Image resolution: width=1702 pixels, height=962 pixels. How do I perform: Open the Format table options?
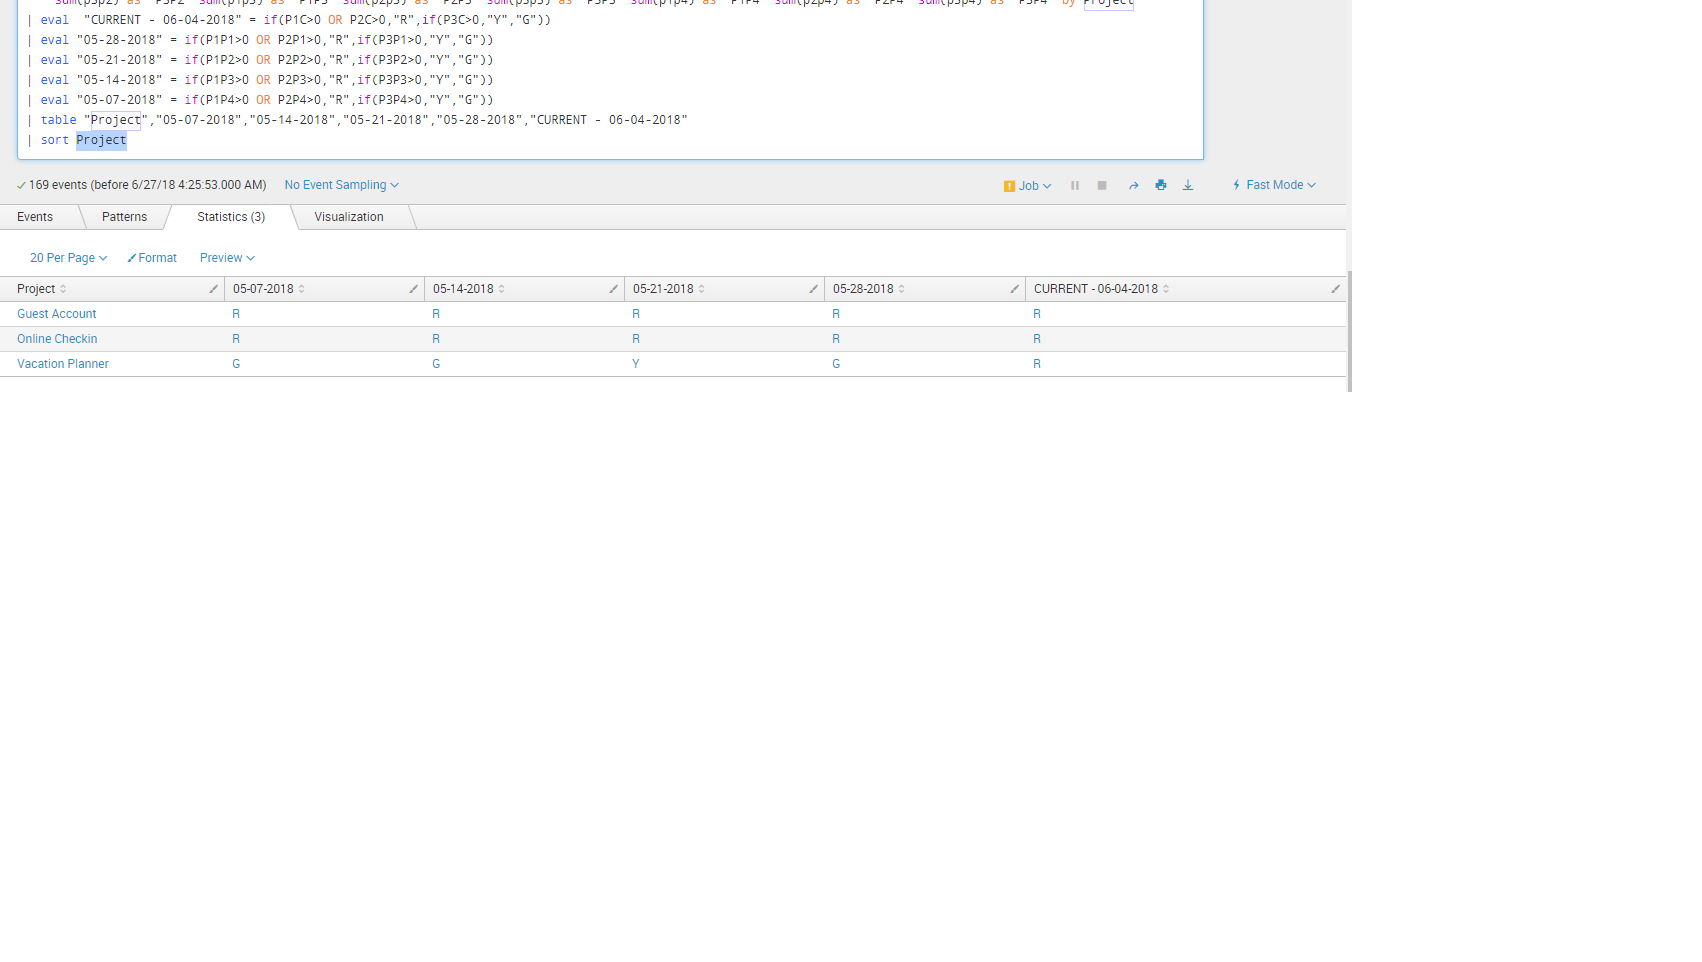152,258
